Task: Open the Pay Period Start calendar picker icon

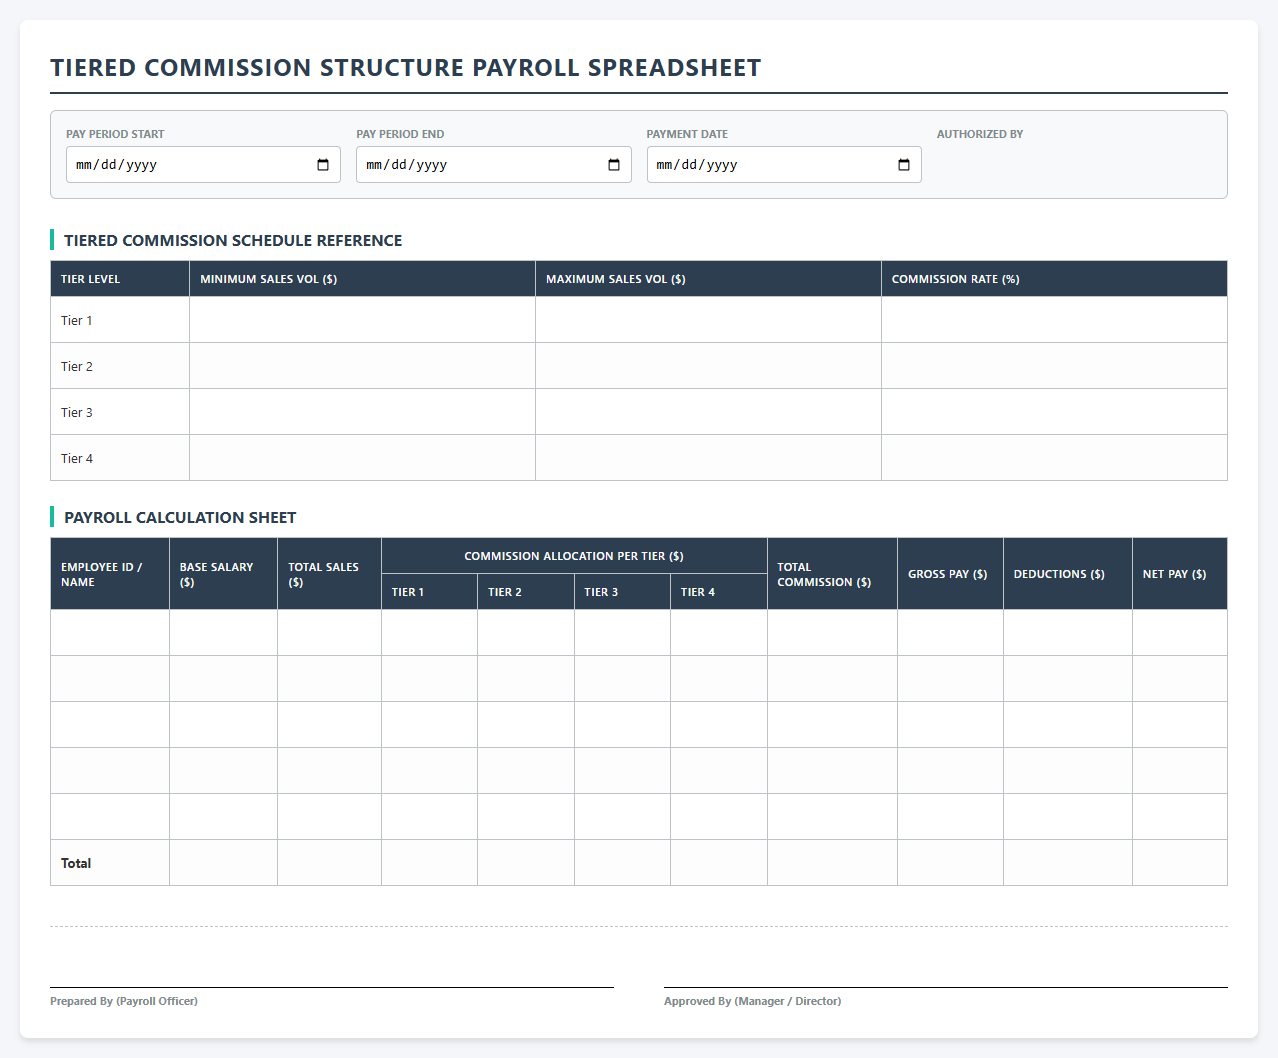Action: (323, 165)
